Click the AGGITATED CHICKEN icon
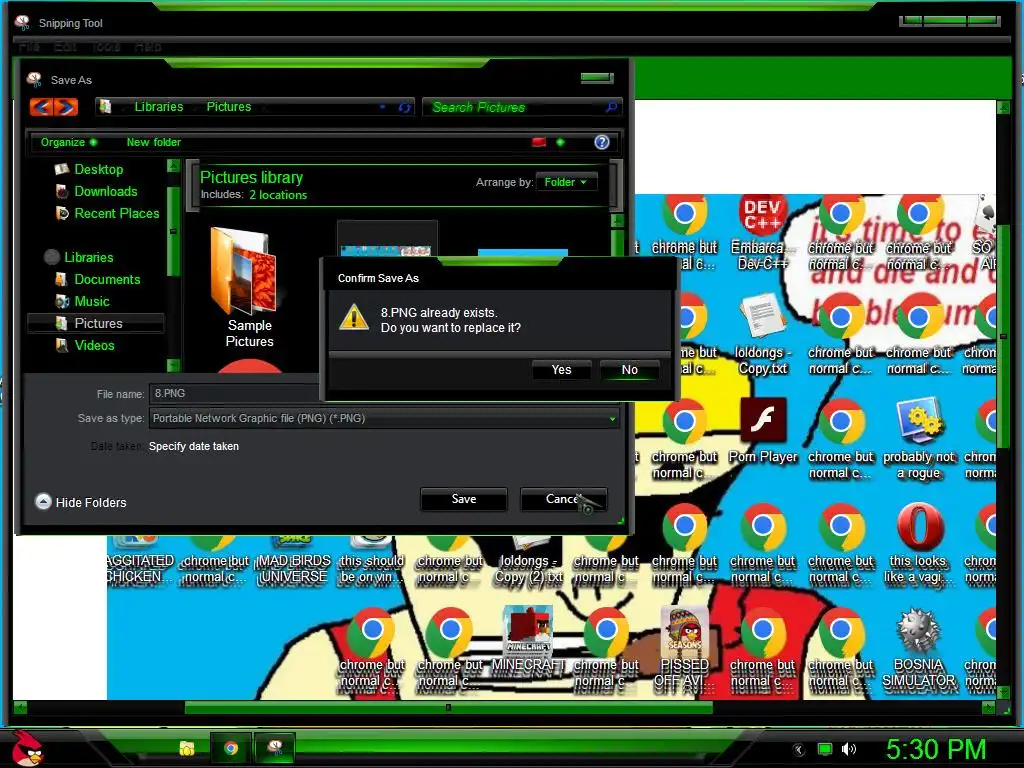The height and width of the screenshot is (768, 1024). click(x=140, y=562)
